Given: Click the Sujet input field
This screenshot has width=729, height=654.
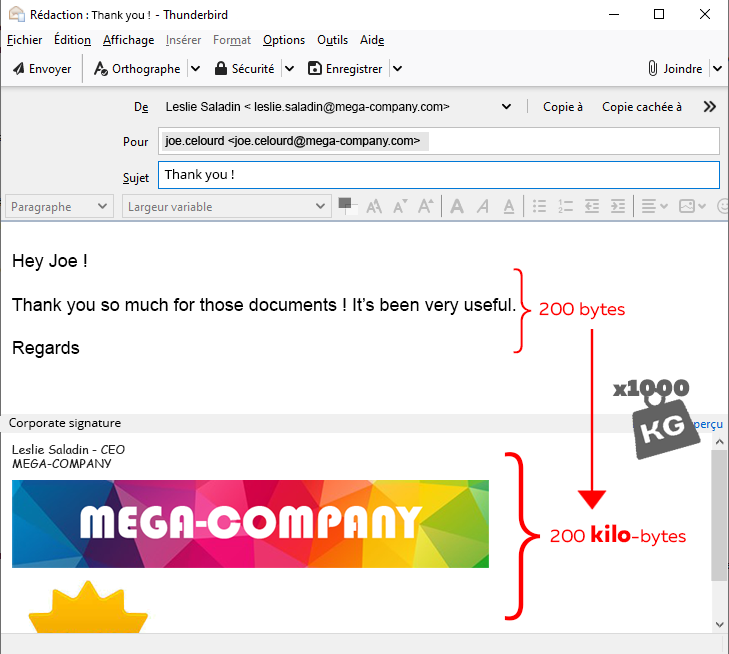Looking at the screenshot, I should coord(438,175).
